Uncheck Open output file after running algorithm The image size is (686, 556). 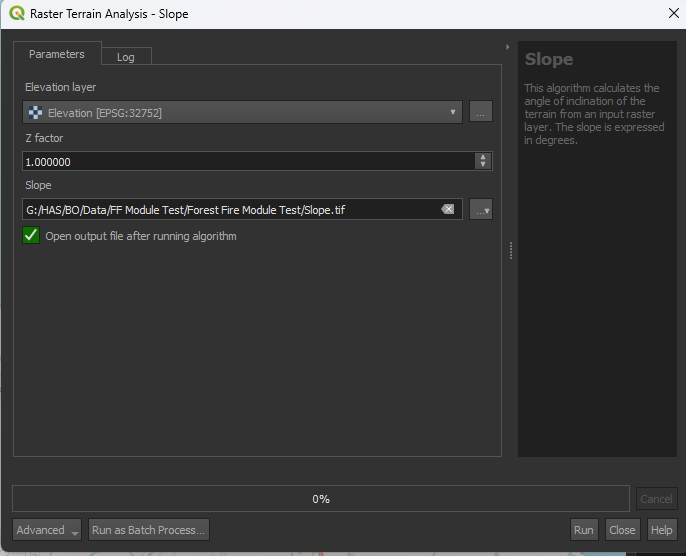coord(32,236)
